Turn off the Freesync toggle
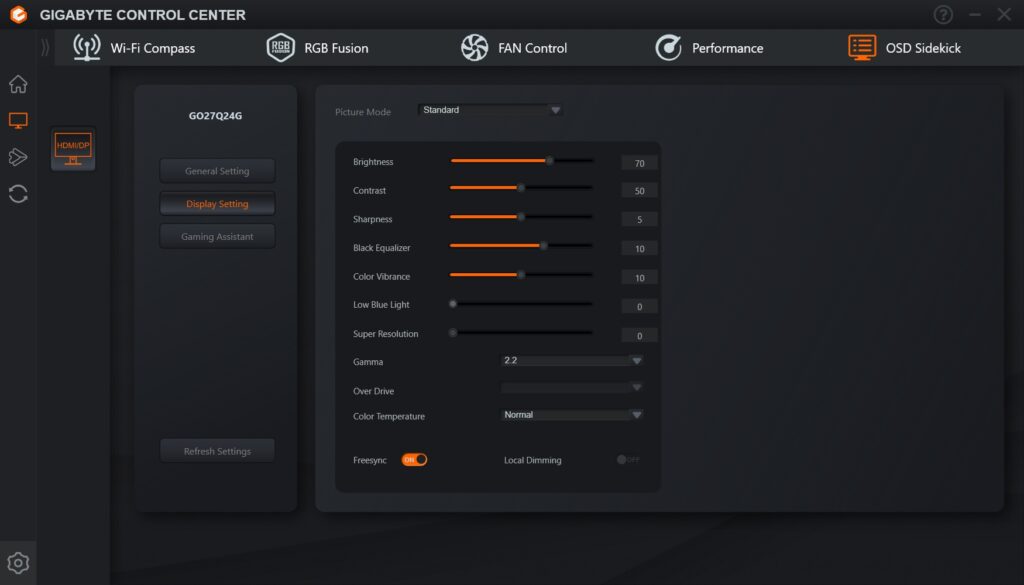 pyautogui.click(x=414, y=460)
